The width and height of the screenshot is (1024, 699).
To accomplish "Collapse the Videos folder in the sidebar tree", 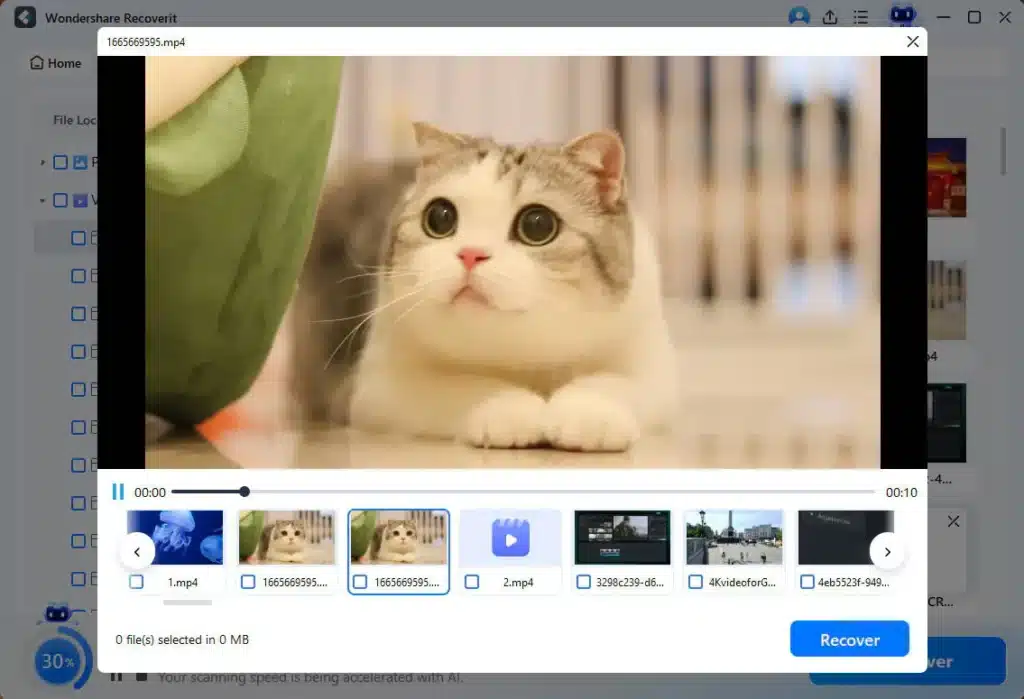I will [41, 200].
